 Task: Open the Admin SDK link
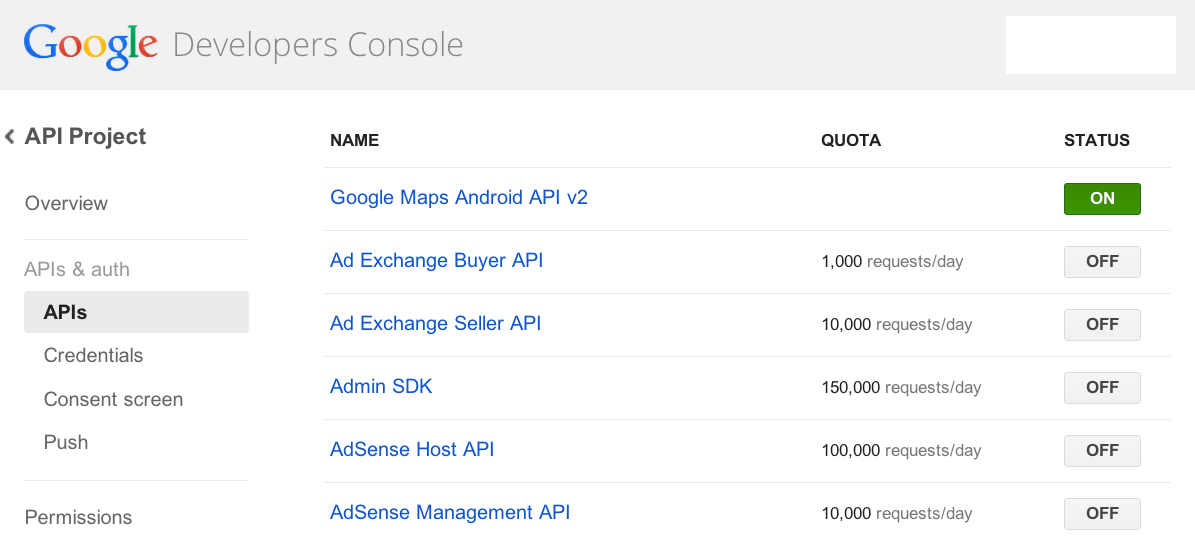click(x=381, y=386)
